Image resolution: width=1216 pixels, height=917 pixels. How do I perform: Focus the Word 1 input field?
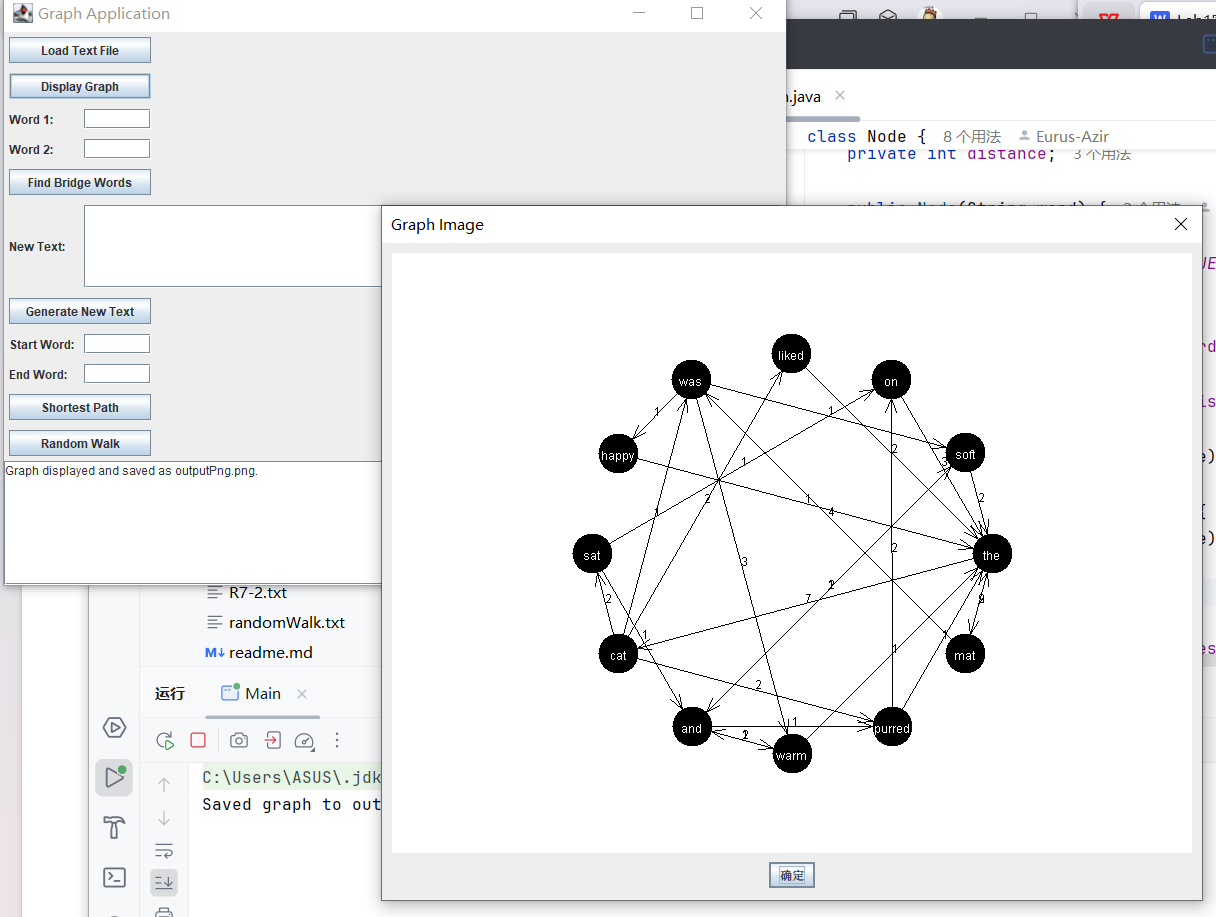pos(117,119)
